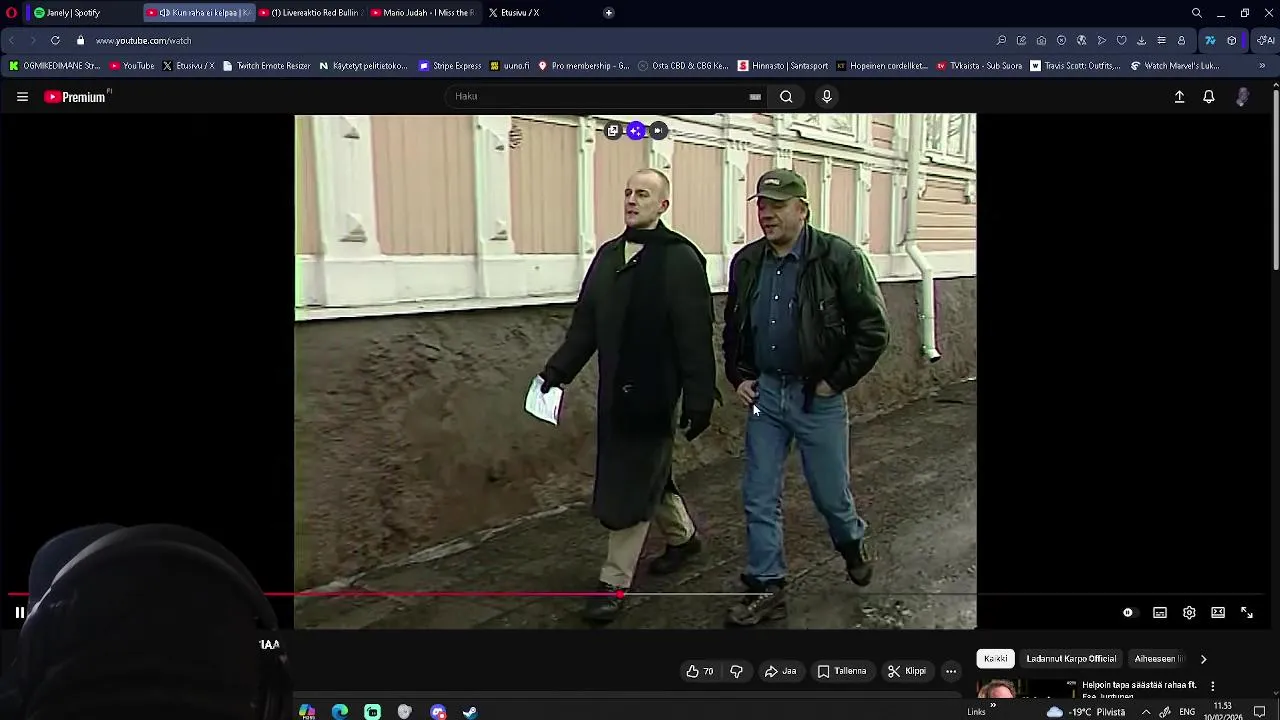
Task: Expand the Links toolbar chevron in taskbar
Action: (993, 706)
